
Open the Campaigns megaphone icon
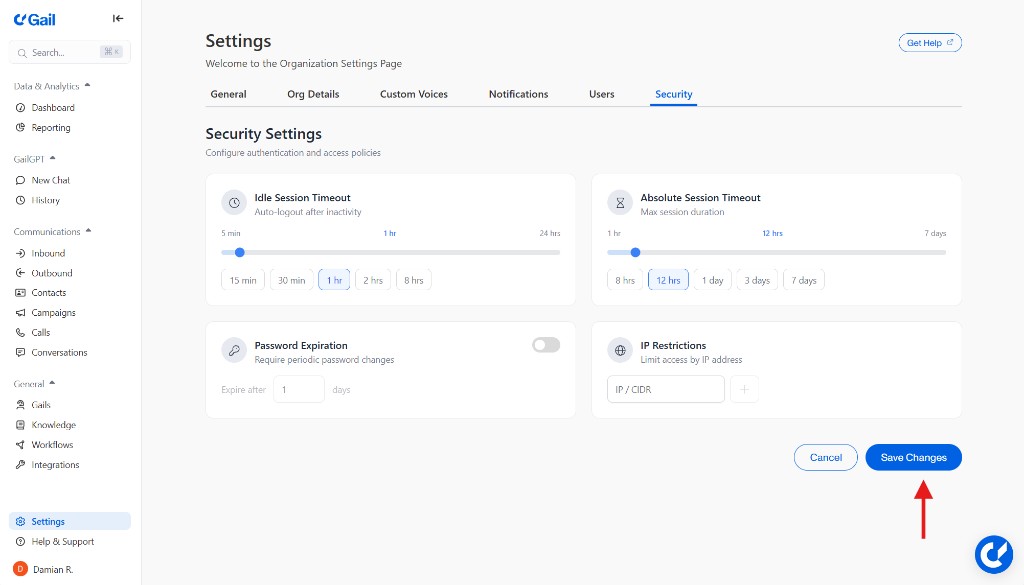click(x=21, y=313)
